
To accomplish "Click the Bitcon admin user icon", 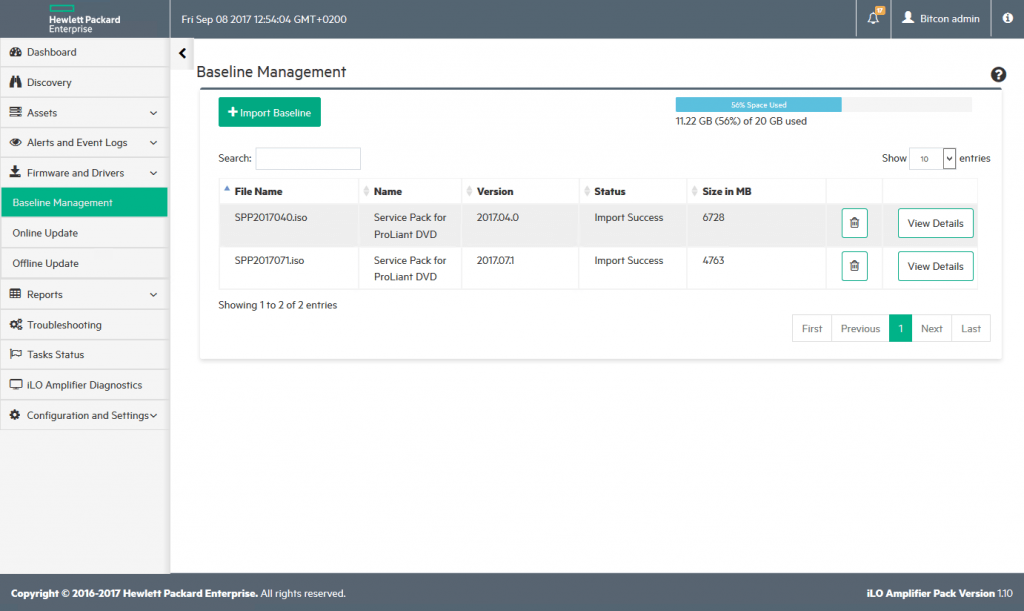I will pyautogui.click(x=908, y=18).
